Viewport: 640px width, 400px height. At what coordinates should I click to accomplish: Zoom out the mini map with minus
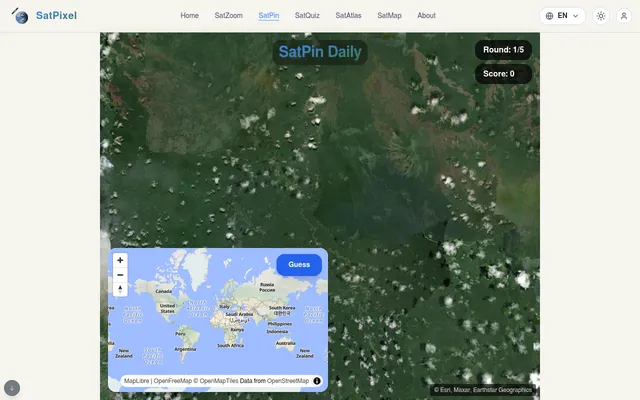tap(120, 275)
